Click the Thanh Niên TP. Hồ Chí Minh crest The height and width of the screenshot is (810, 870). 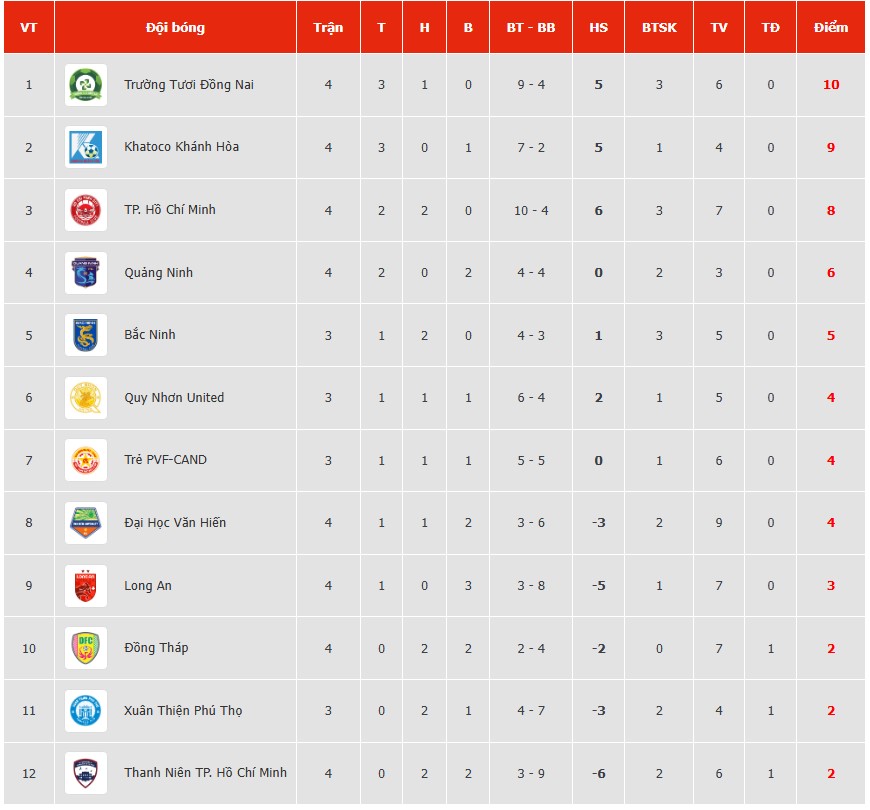(86, 773)
